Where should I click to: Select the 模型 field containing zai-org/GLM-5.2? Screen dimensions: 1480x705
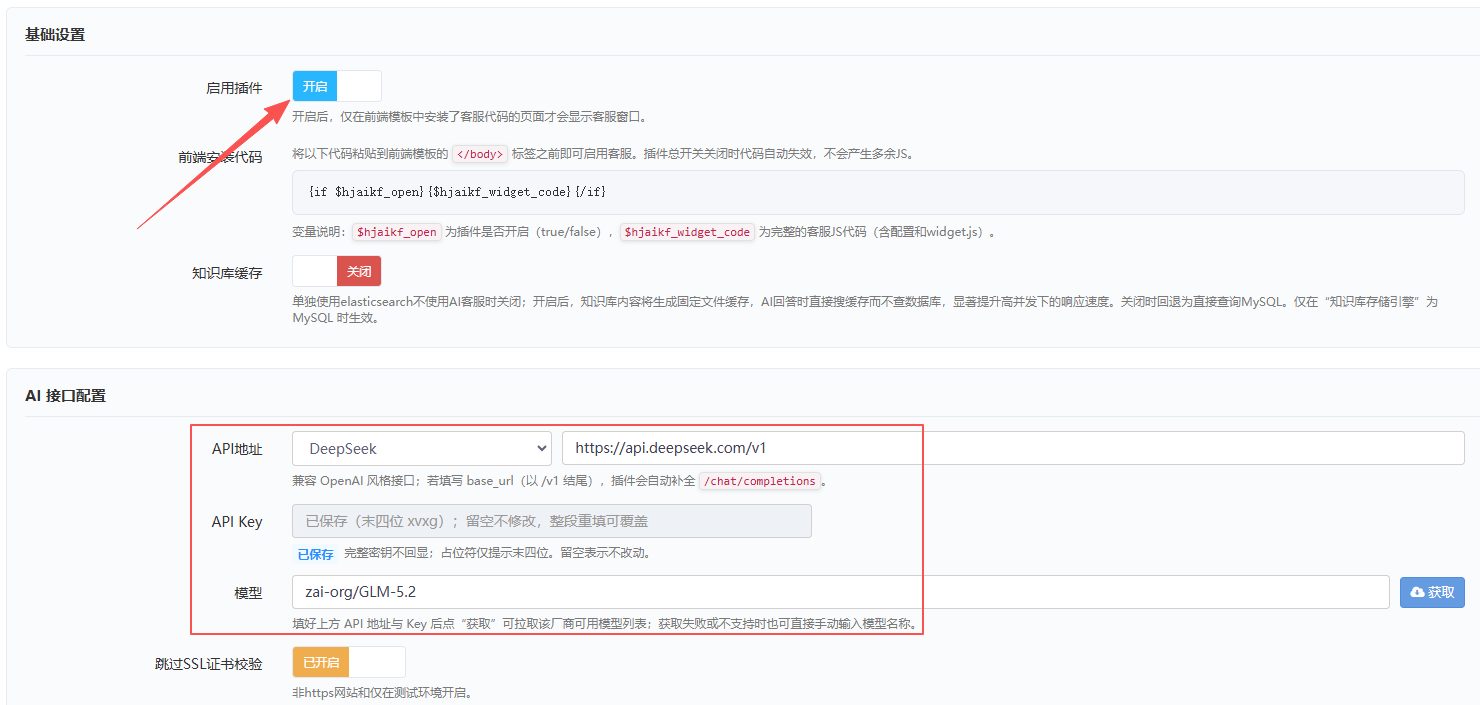[x=841, y=592]
